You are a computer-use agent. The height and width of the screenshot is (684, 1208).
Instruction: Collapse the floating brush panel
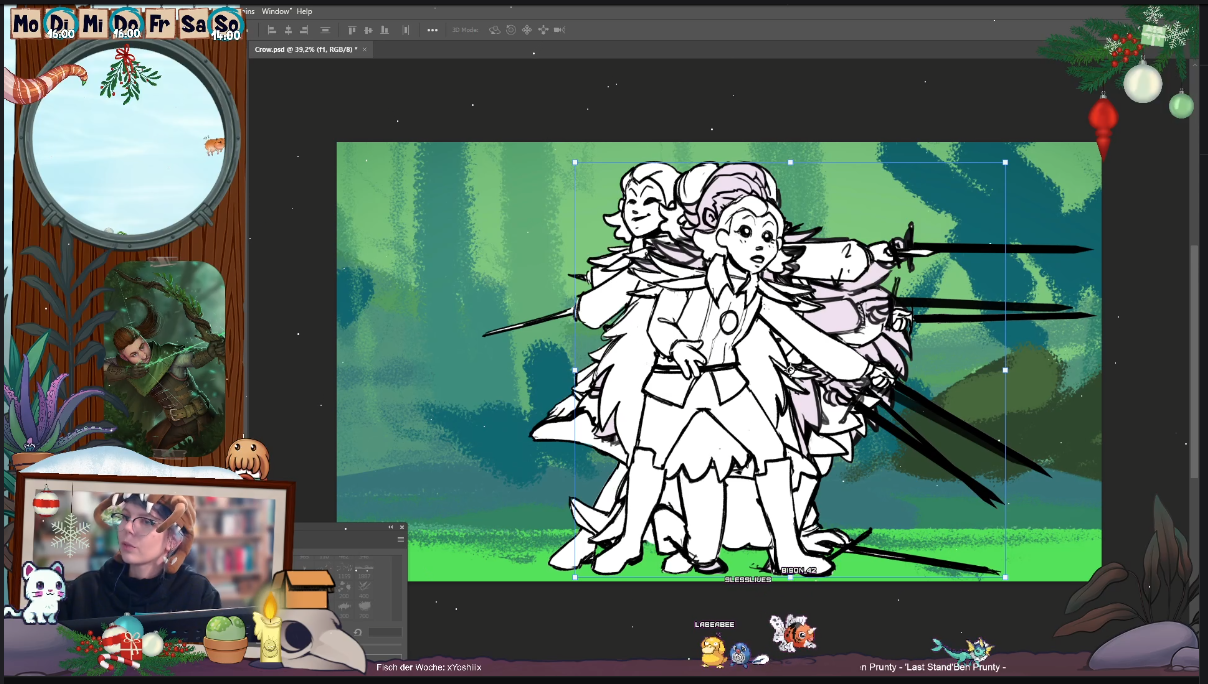(391, 527)
